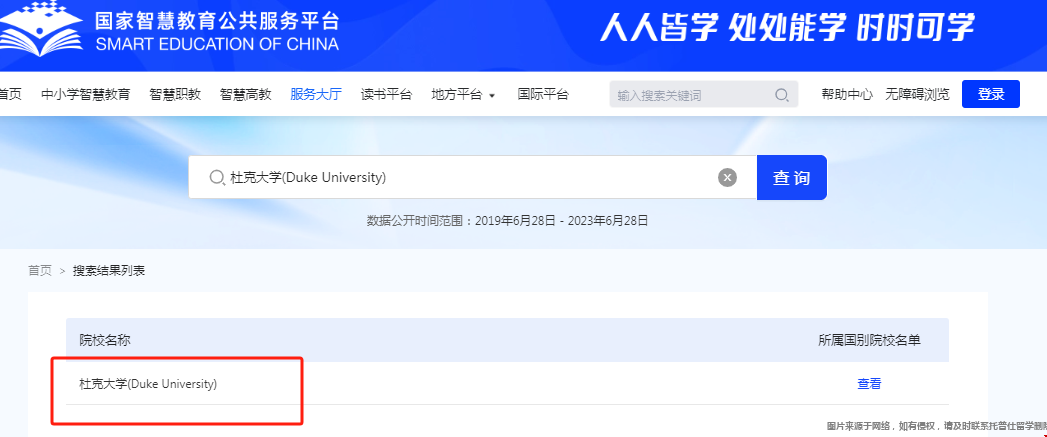Screen dimensions: 1047x437
Task: Click the magnifier icon inside main search field
Action: (216, 178)
